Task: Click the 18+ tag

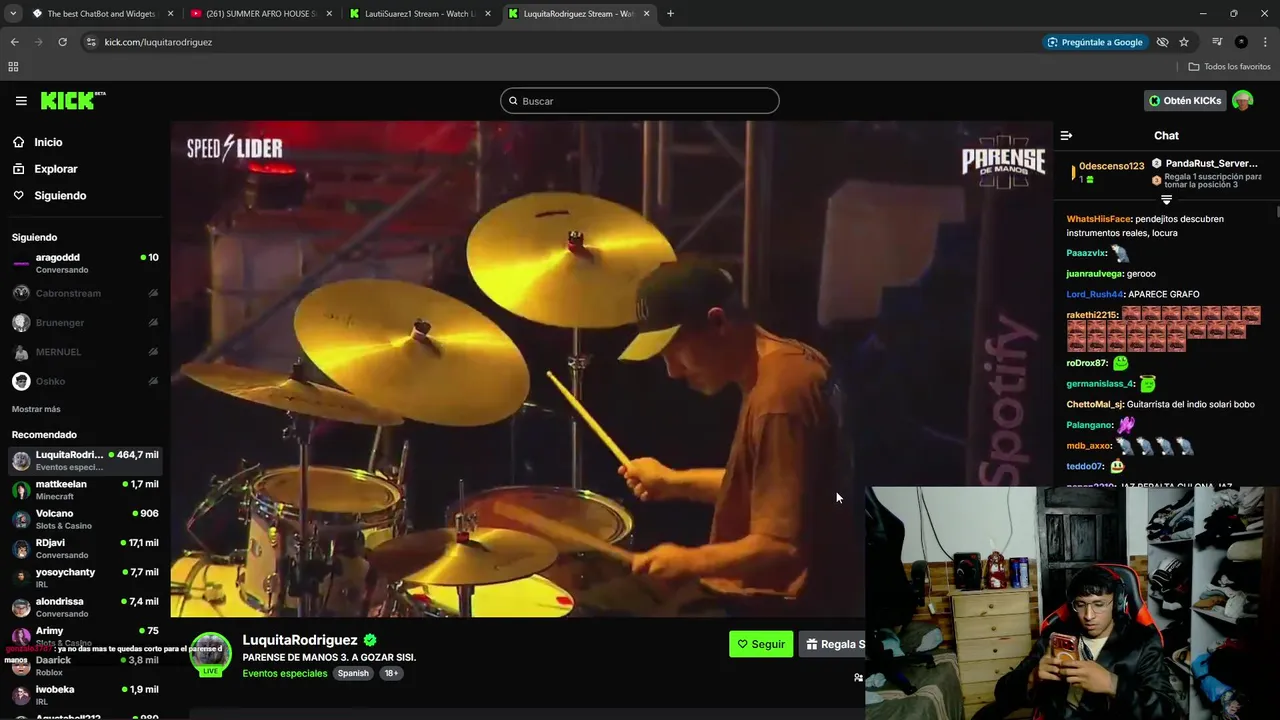Action: (391, 673)
